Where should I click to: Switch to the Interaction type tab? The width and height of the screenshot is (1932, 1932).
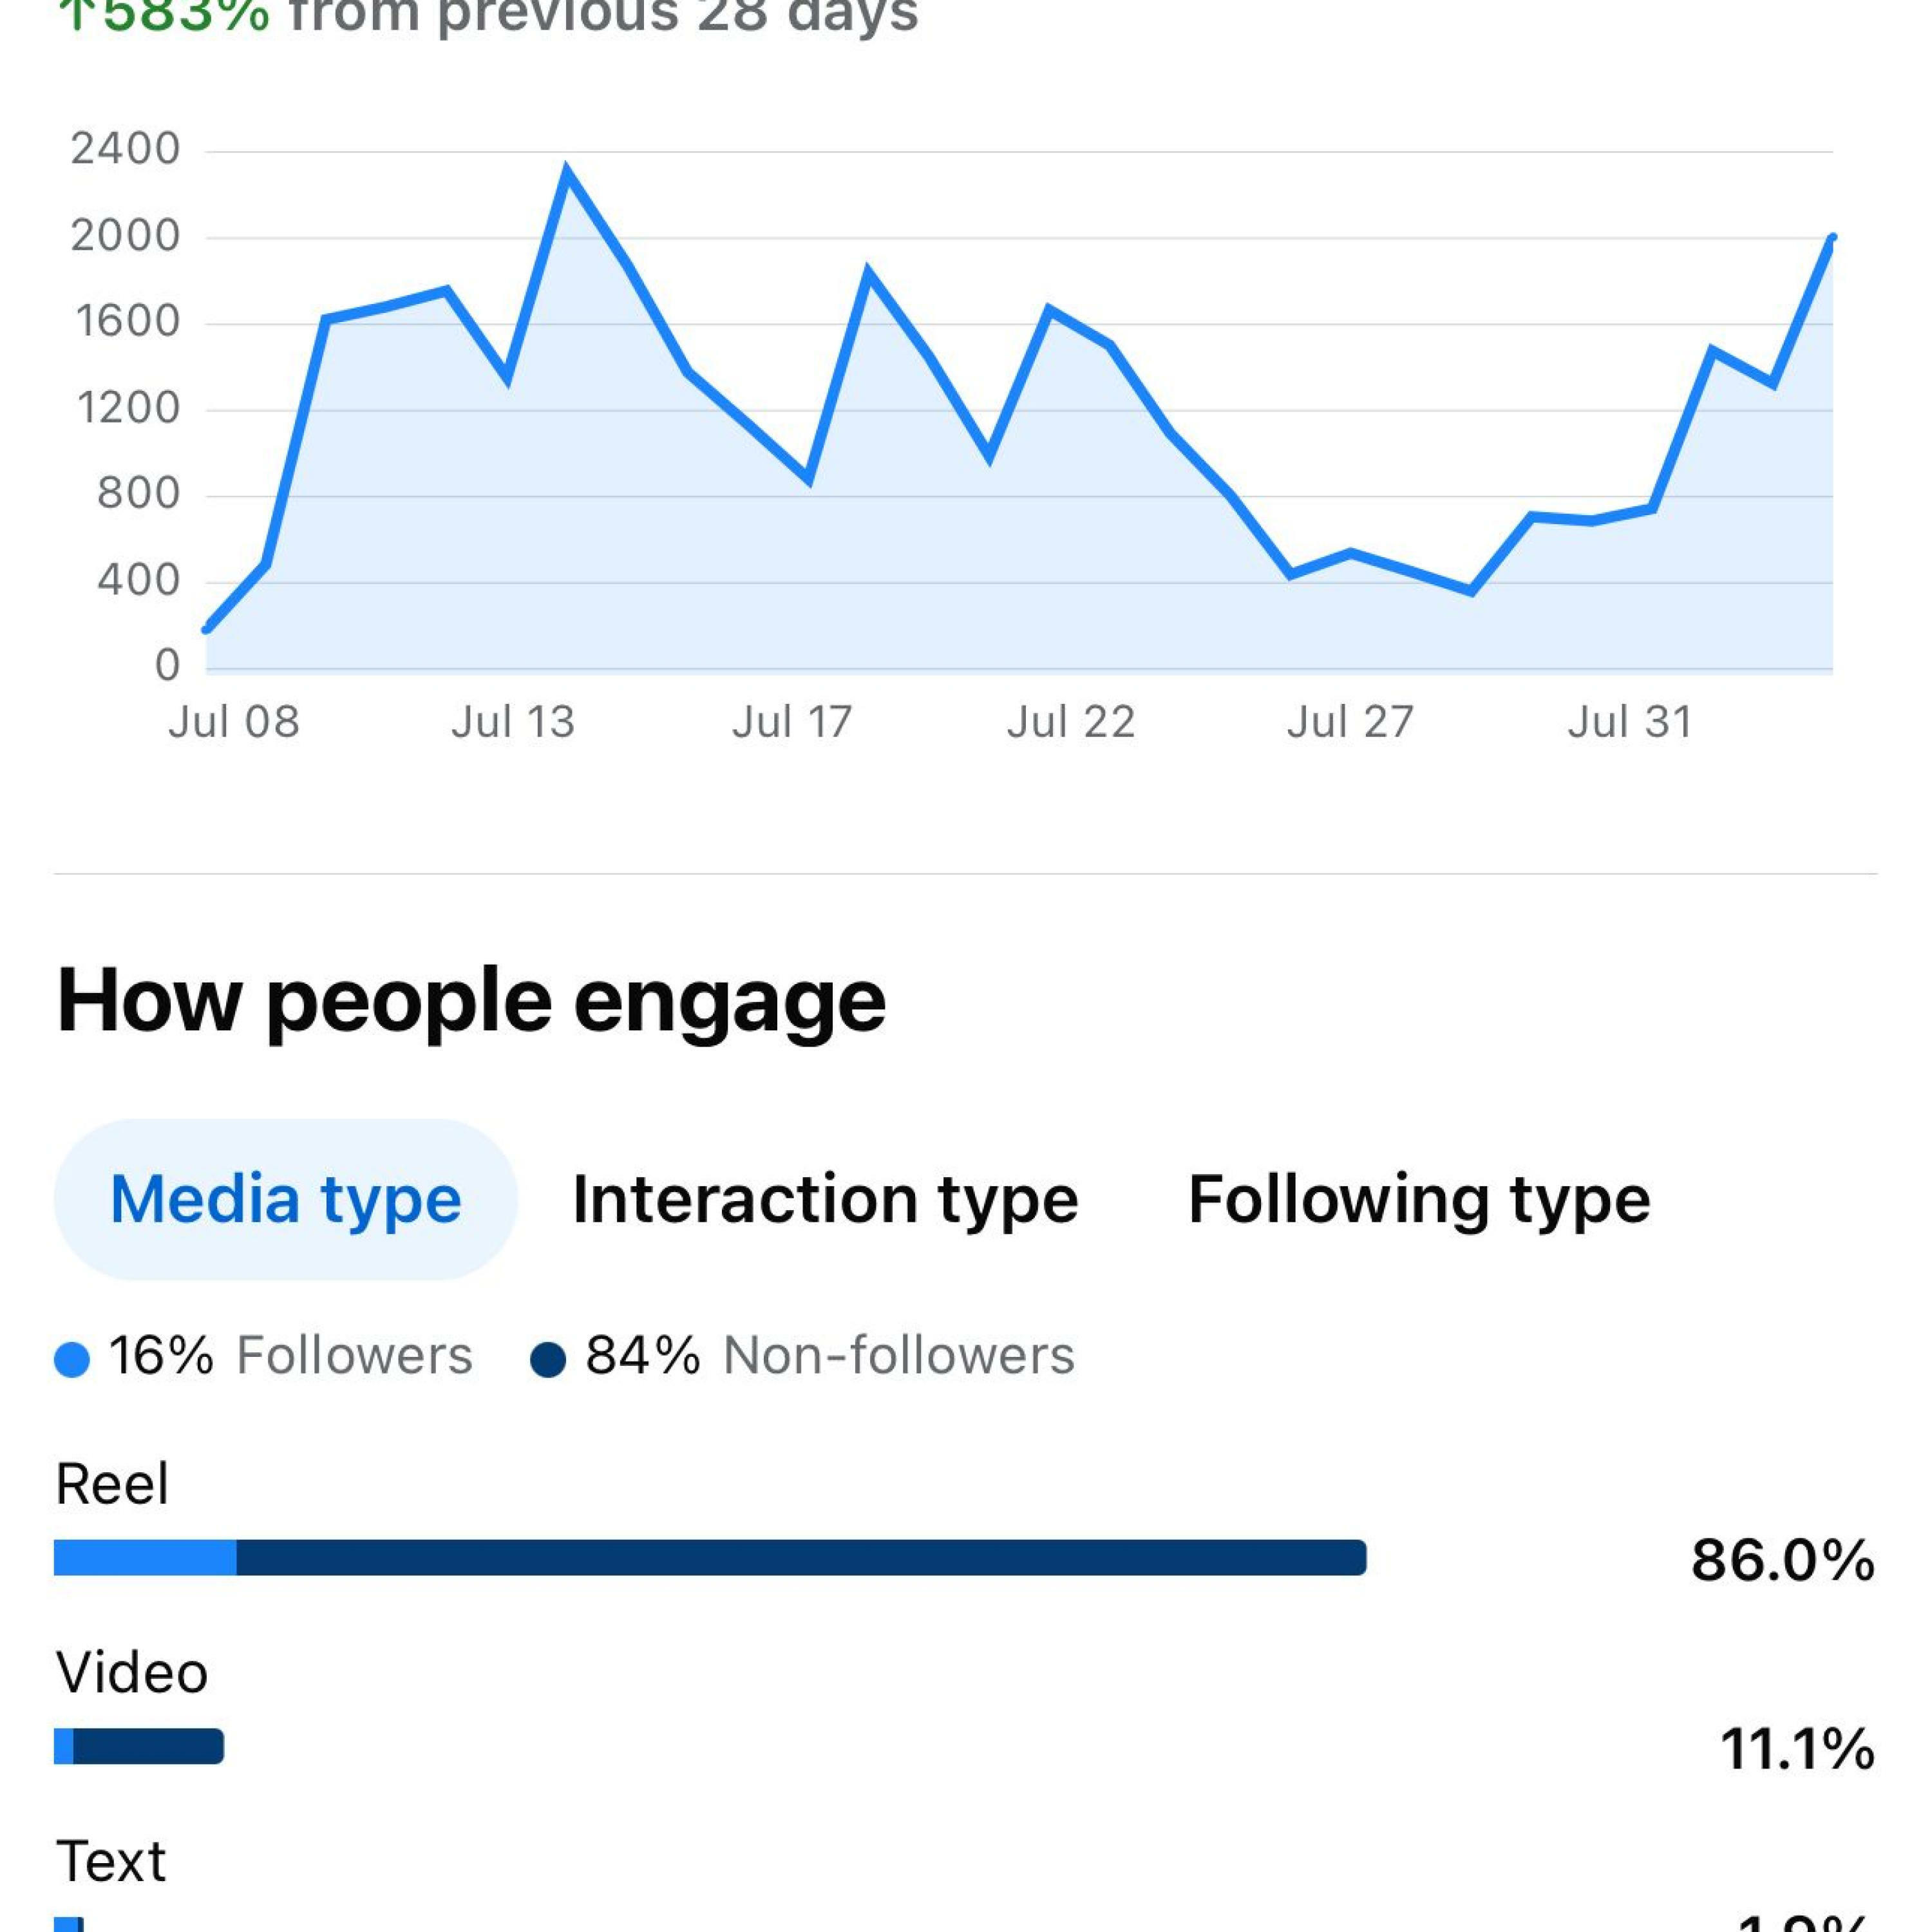pos(825,1199)
